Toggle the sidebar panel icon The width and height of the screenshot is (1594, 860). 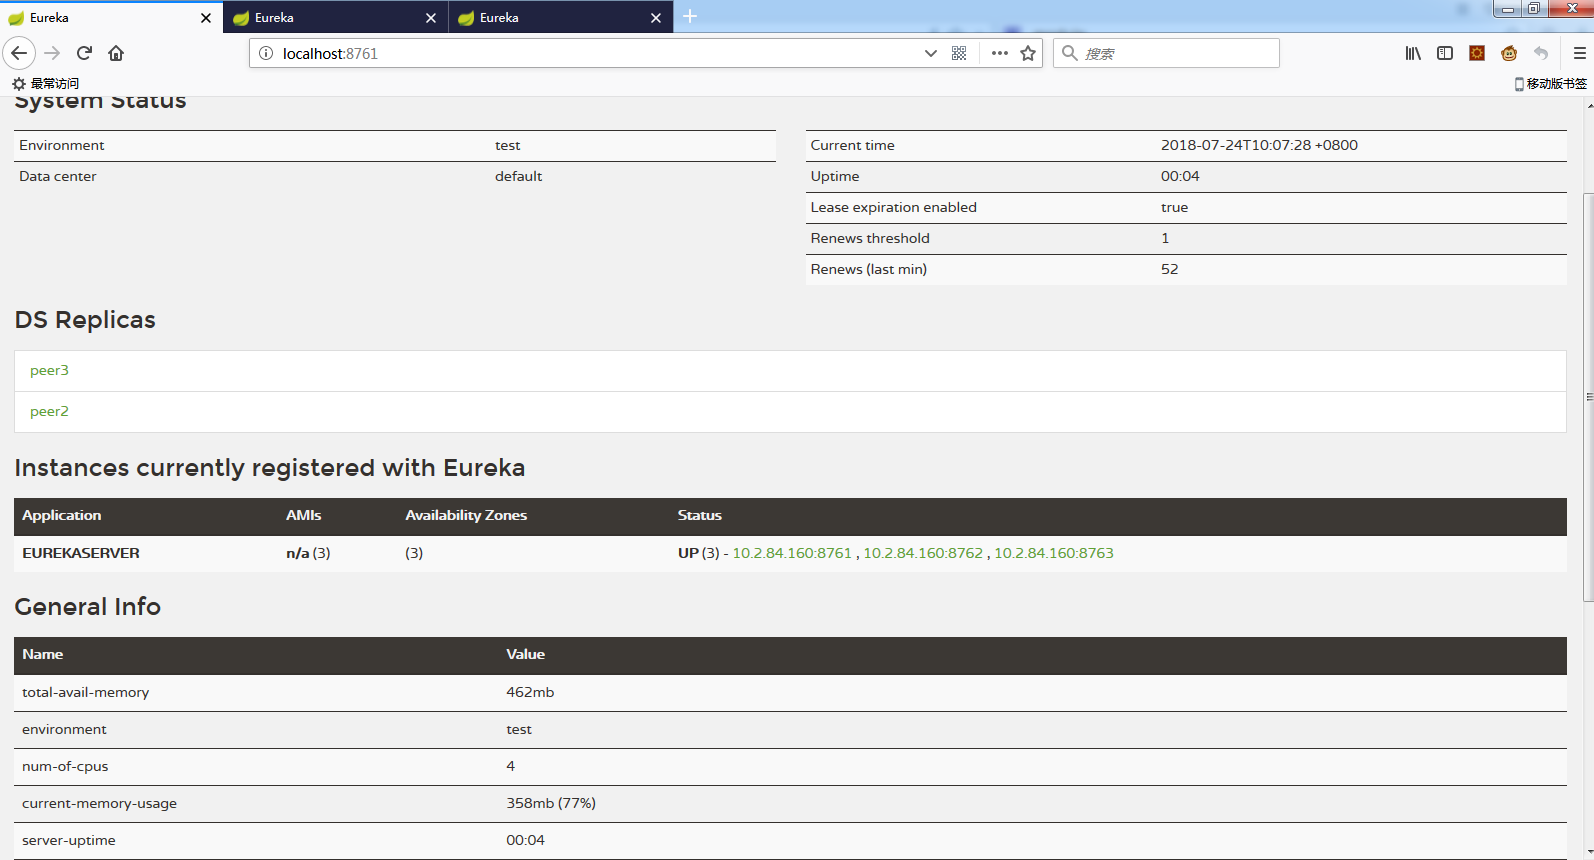[x=1445, y=53]
